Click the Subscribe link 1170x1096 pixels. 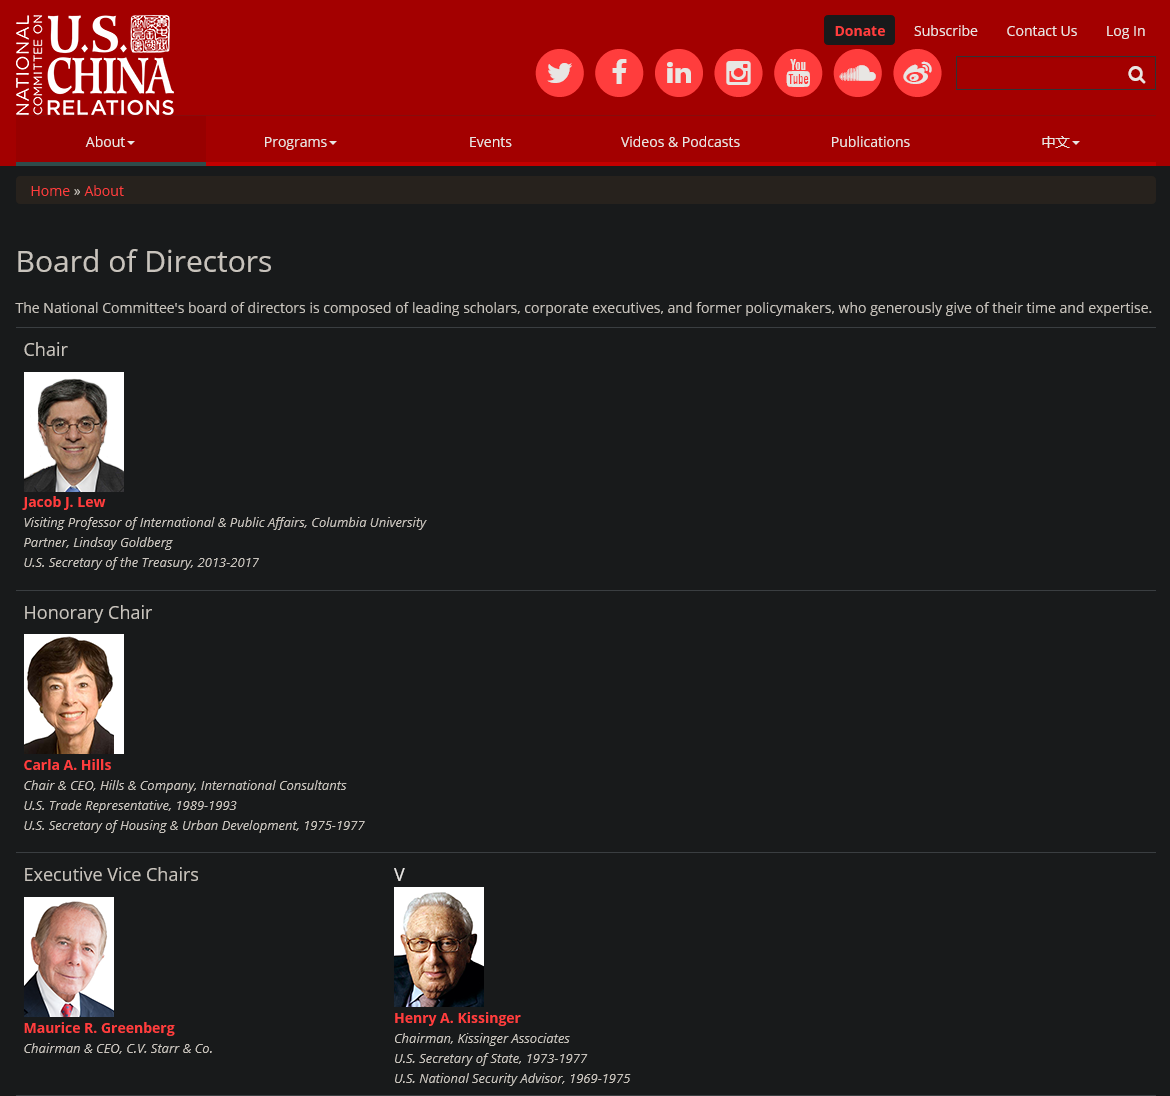click(x=945, y=31)
